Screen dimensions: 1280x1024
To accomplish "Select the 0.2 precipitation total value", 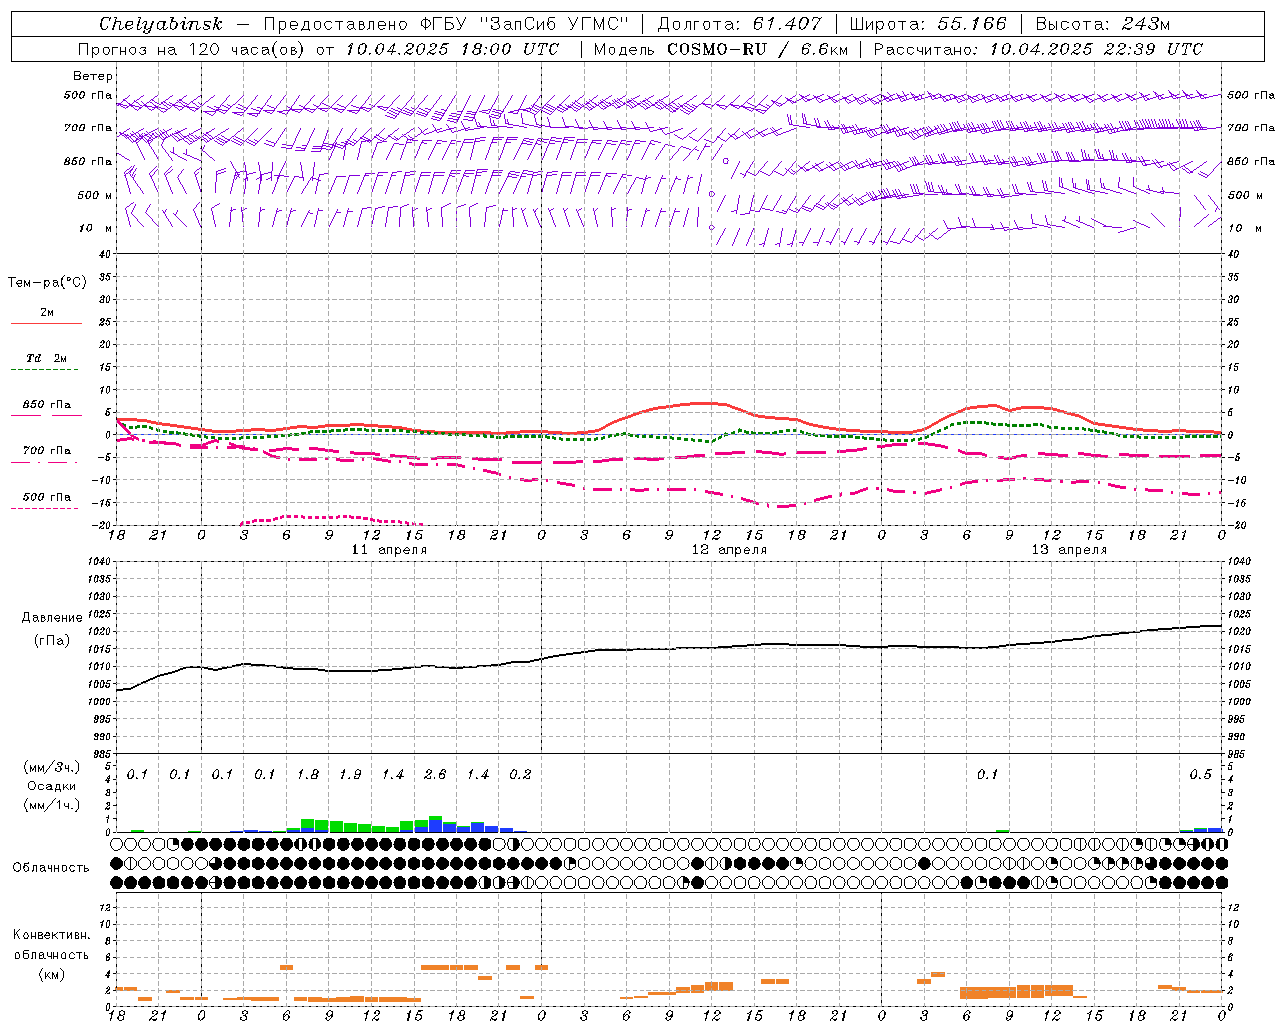I will click(520, 775).
